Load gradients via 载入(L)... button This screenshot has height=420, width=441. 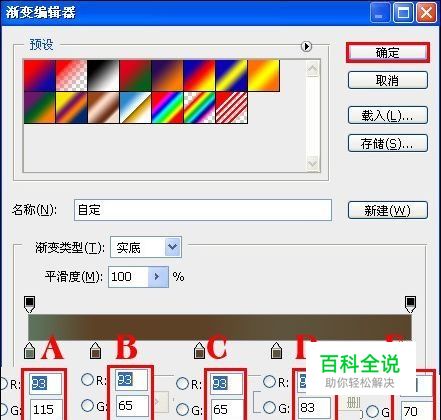tap(388, 115)
